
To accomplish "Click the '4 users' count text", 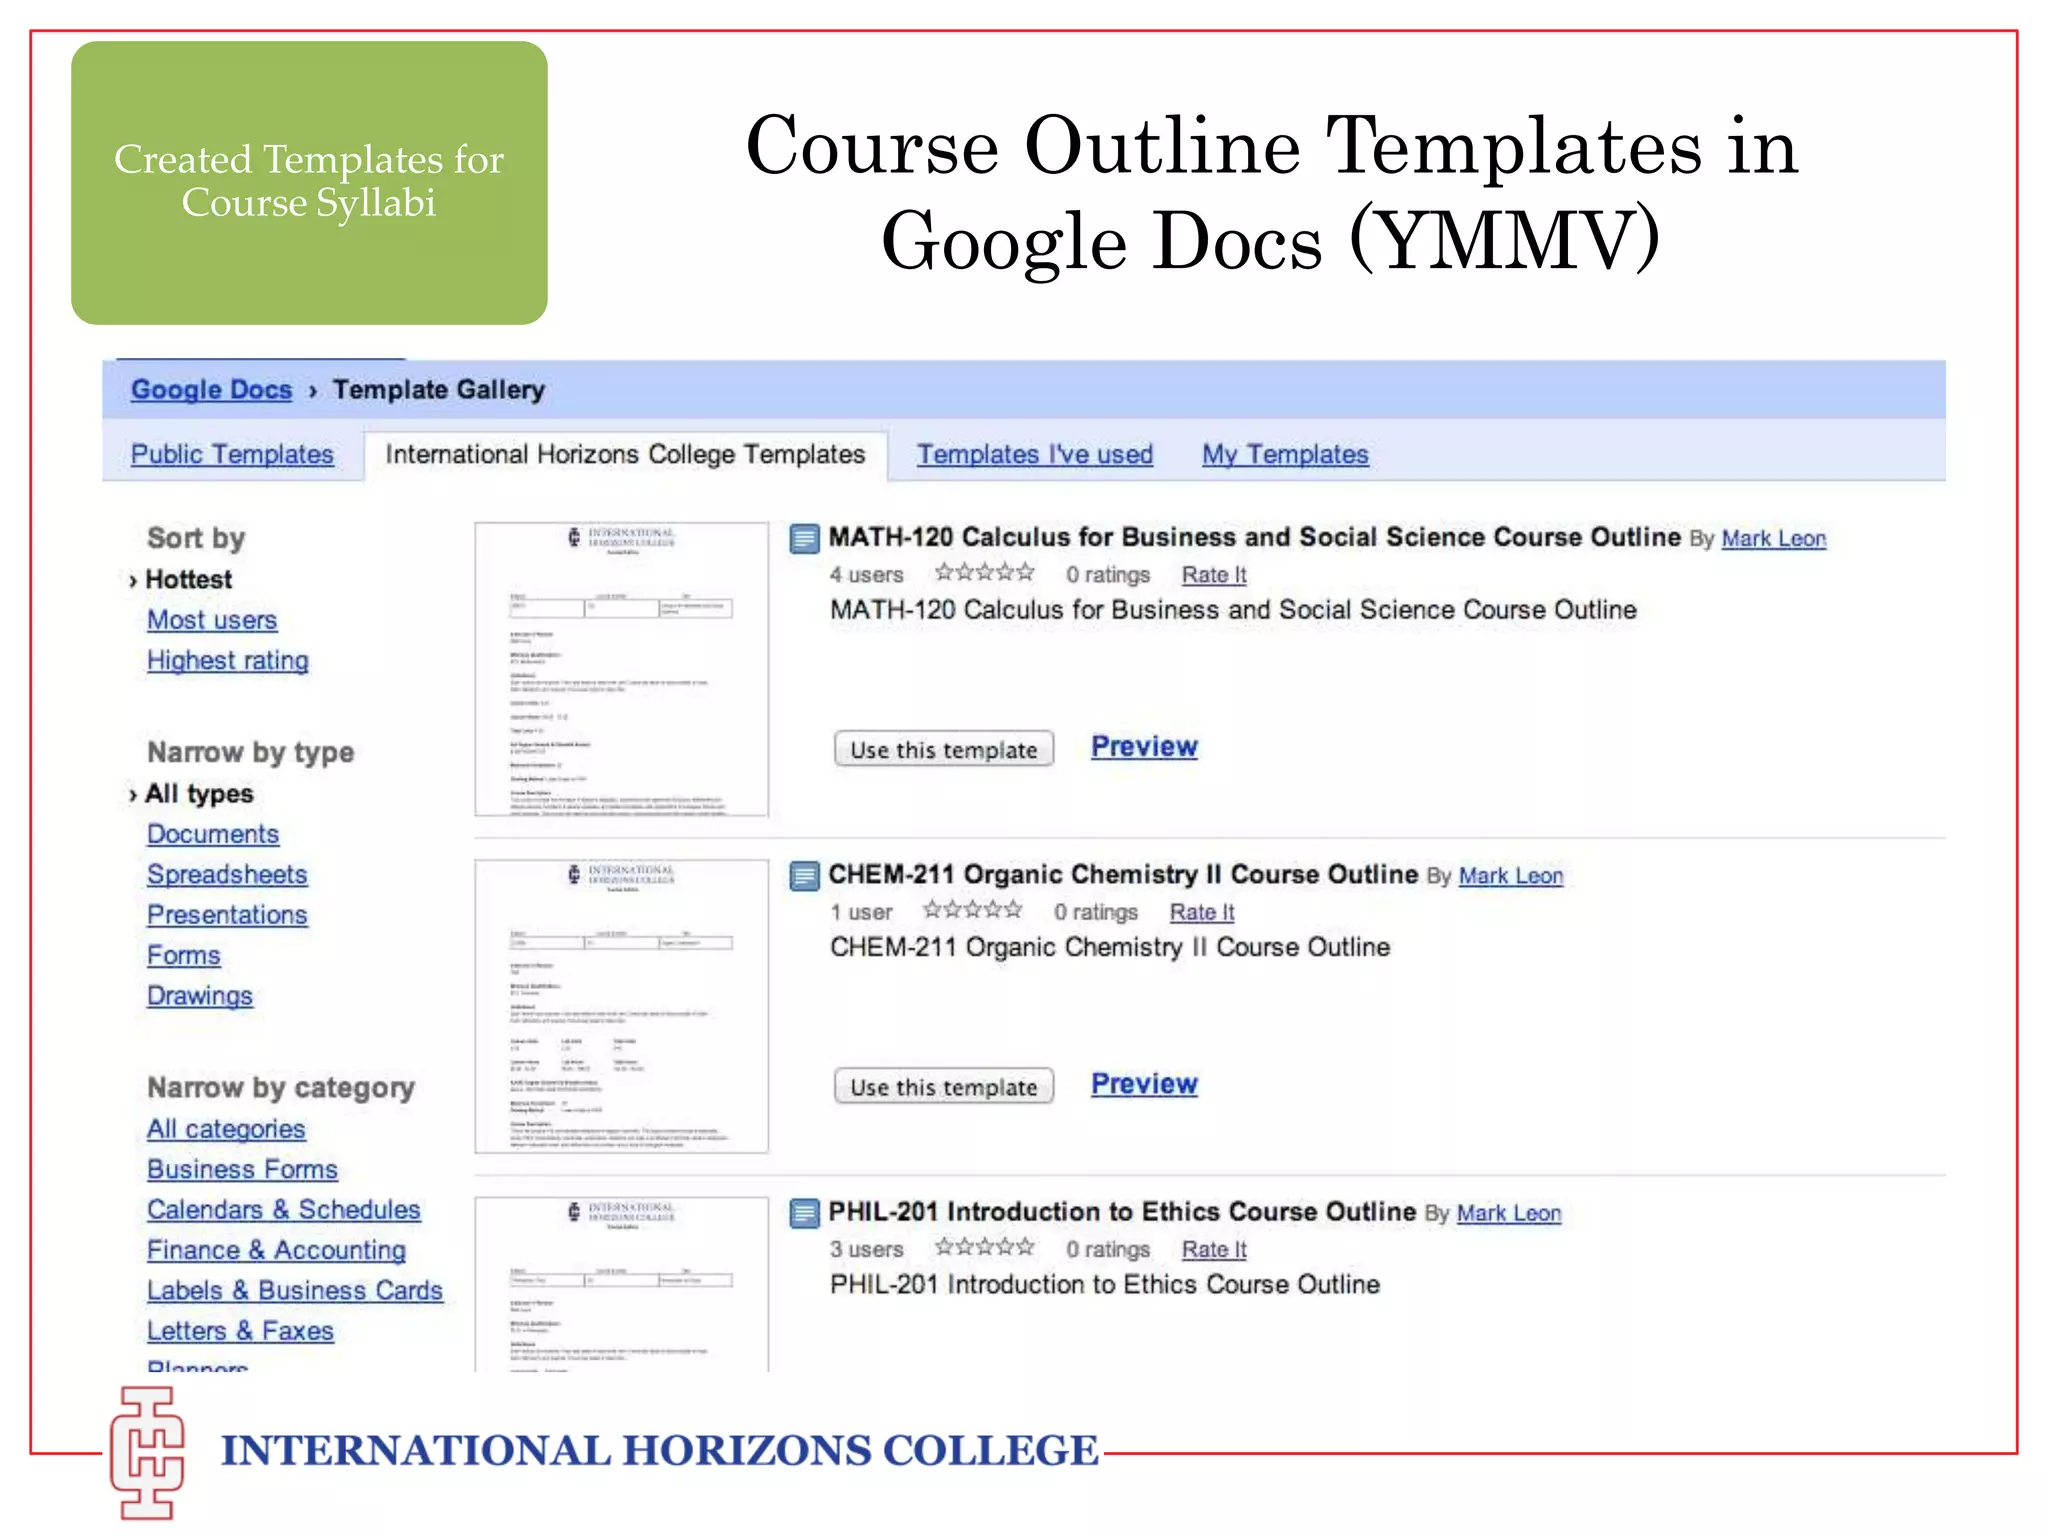I will click(x=866, y=575).
